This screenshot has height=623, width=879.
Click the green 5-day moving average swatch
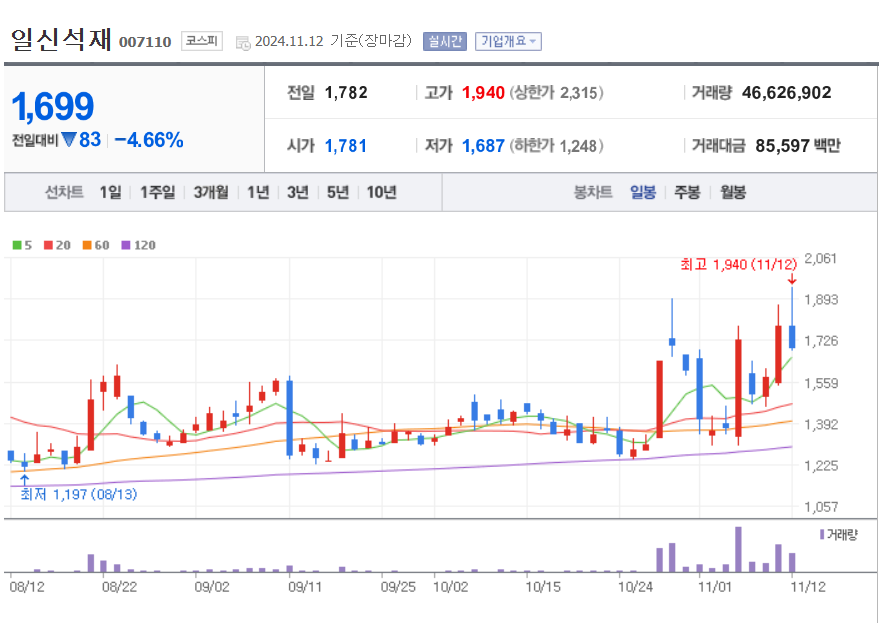[x=17, y=245]
